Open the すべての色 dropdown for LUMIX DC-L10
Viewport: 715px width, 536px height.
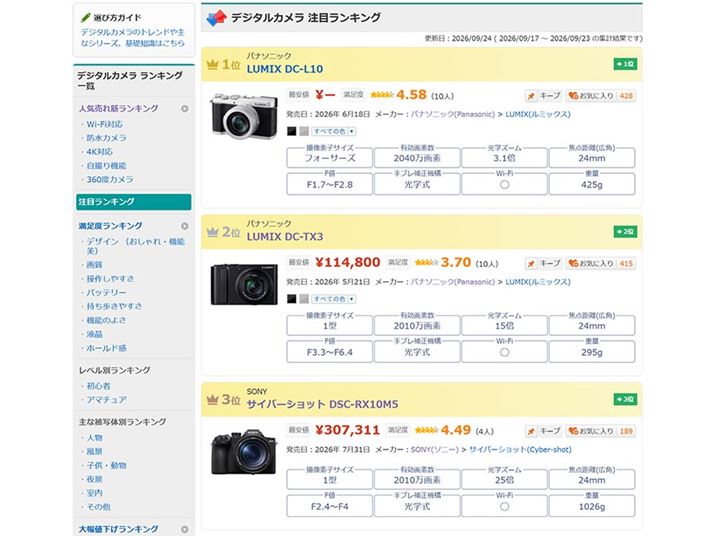pos(333,131)
